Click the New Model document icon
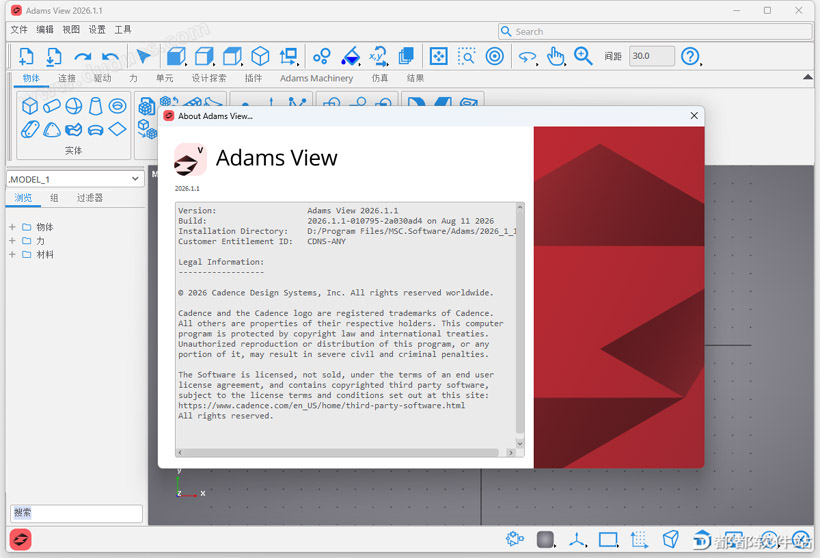Screen dimensions: 820x558 pos(26,56)
